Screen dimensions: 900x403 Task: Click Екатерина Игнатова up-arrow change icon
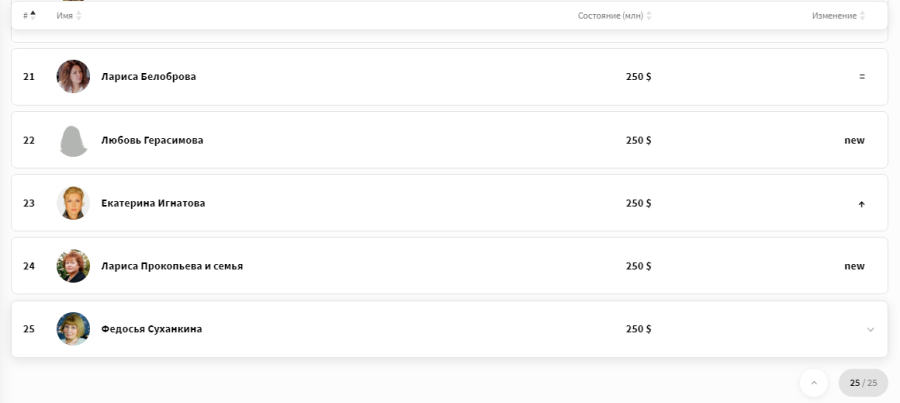pyautogui.click(x=862, y=204)
